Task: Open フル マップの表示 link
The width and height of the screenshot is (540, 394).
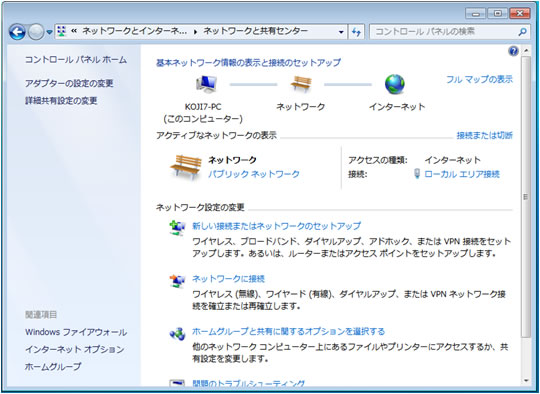Action: pyautogui.click(x=479, y=80)
